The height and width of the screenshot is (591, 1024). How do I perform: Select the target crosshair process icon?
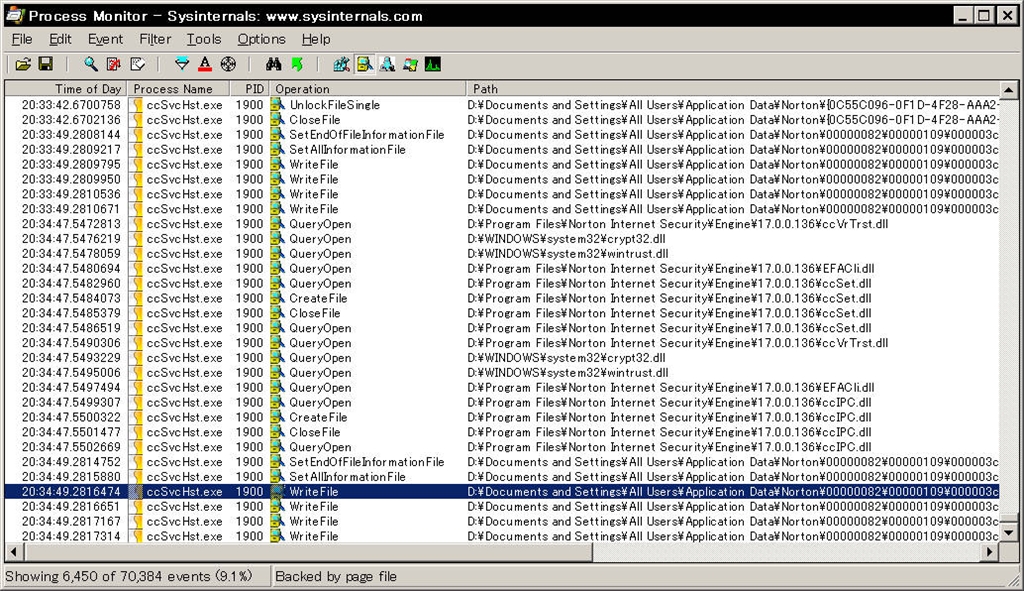[x=228, y=64]
